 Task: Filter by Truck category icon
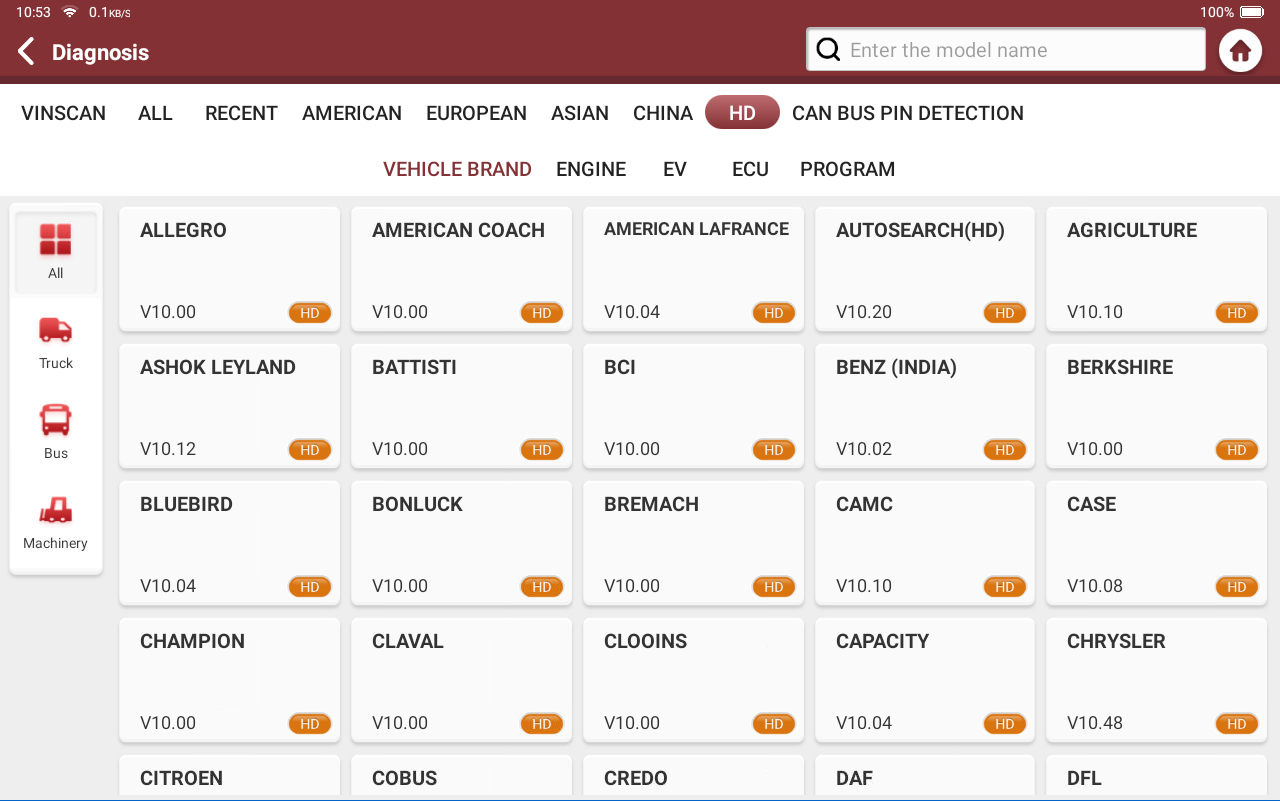click(x=56, y=342)
